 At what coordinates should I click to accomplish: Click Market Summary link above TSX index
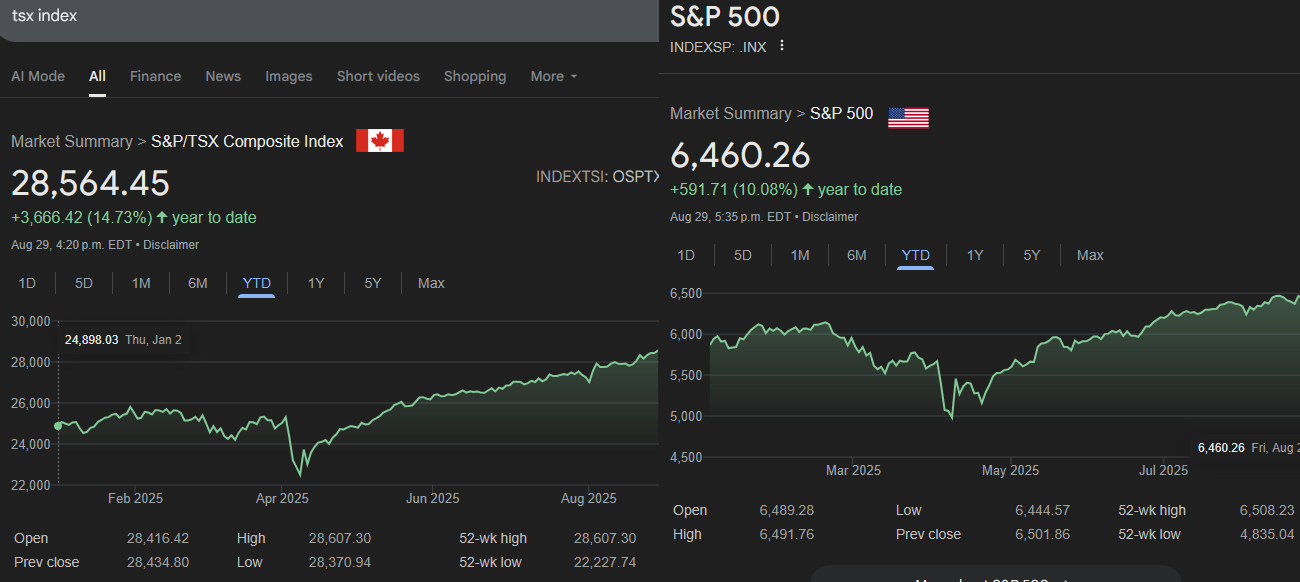pos(71,141)
